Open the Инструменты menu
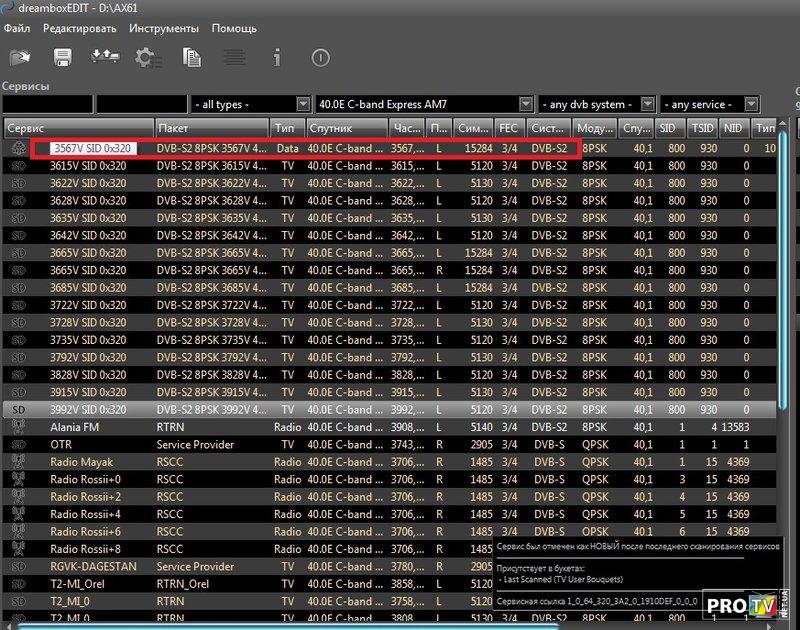The height and width of the screenshot is (630, 800). (x=164, y=28)
